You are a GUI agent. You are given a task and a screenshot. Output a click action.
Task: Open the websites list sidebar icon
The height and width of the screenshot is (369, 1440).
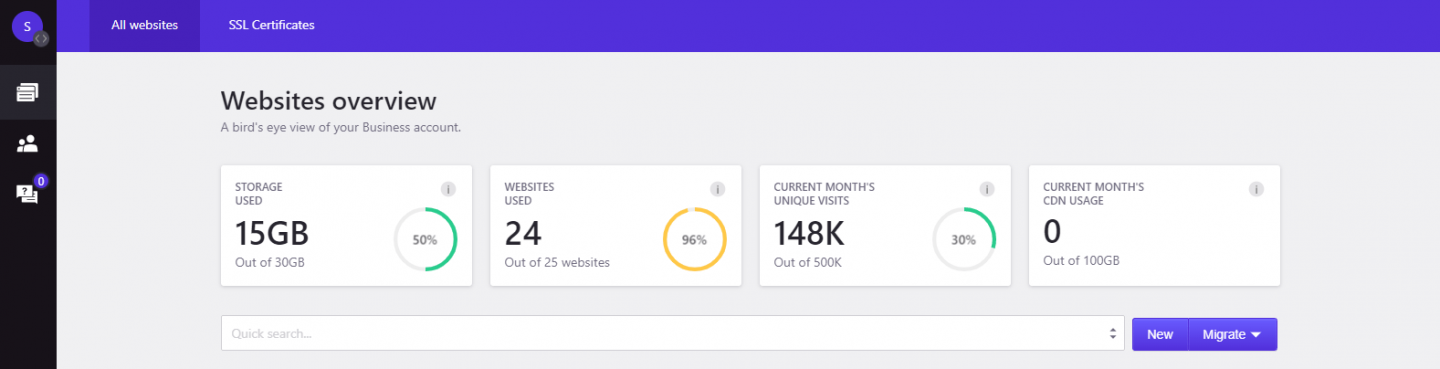click(28, 92)
